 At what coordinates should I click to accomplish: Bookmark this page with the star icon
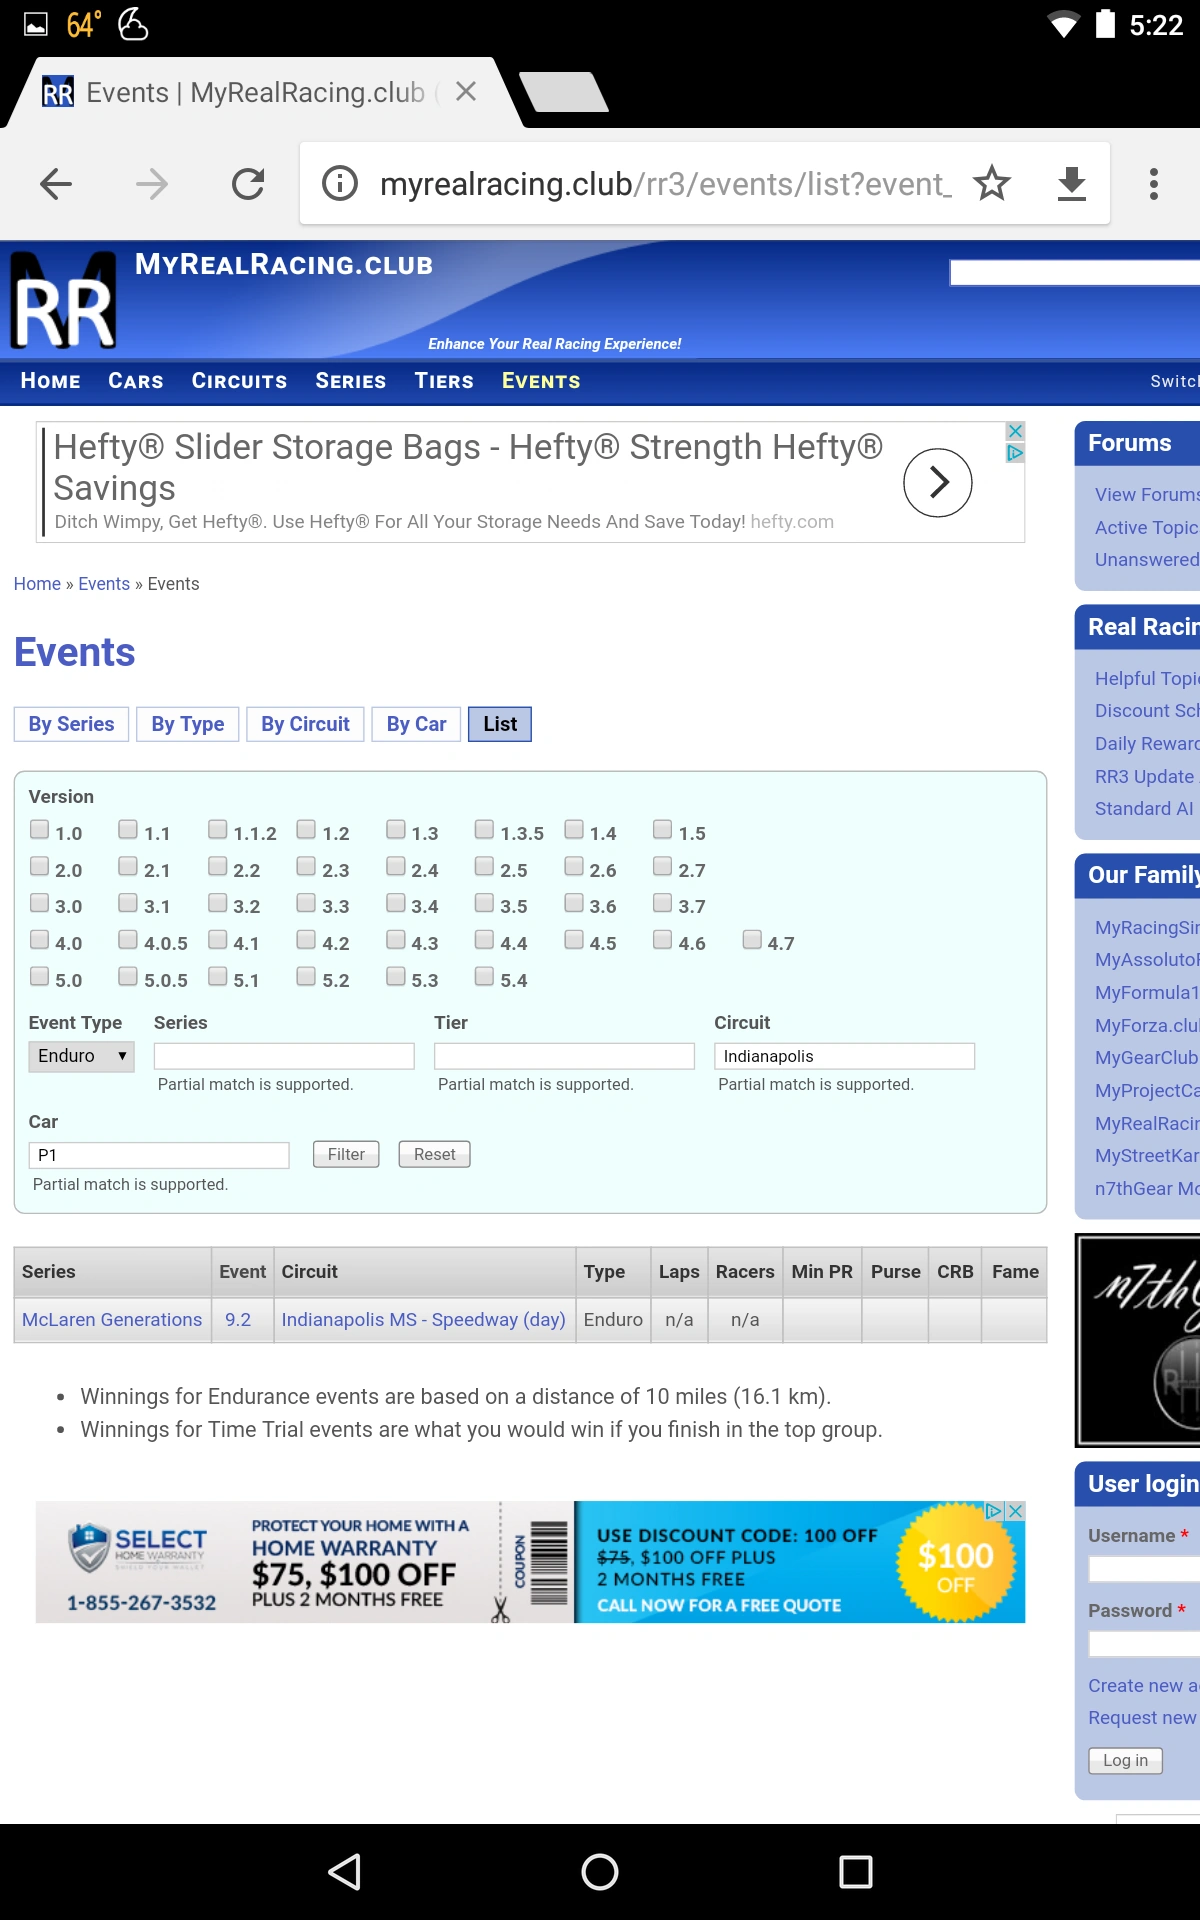pos(991,184)
